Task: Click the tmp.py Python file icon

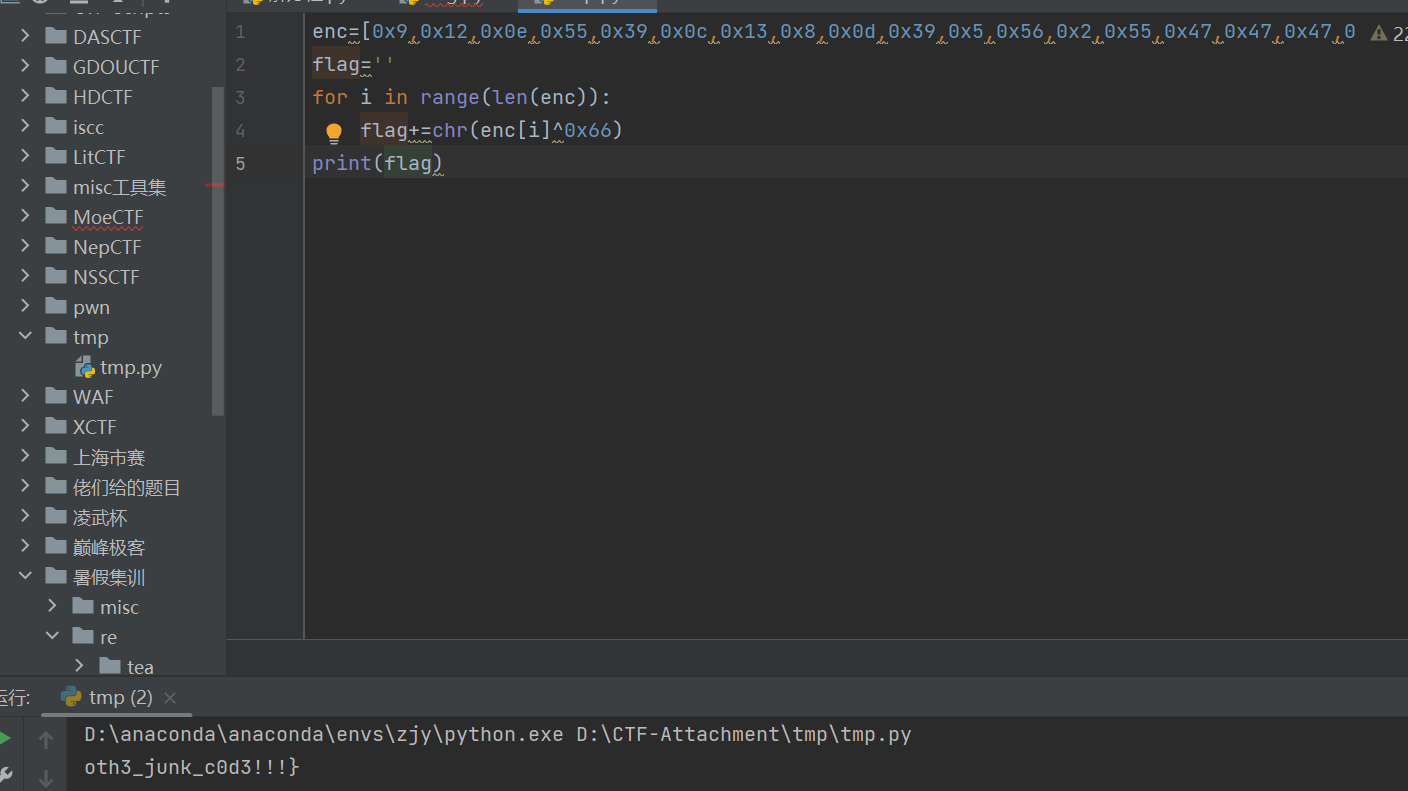Action: coord(85,368)
